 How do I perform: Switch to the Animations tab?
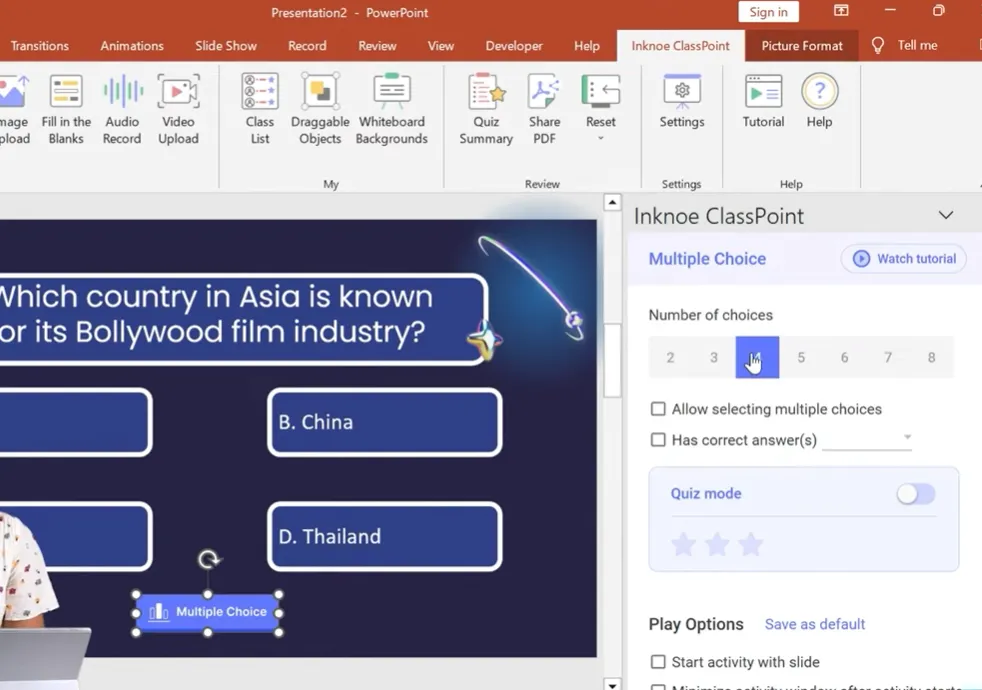click(x=132, y=46)
